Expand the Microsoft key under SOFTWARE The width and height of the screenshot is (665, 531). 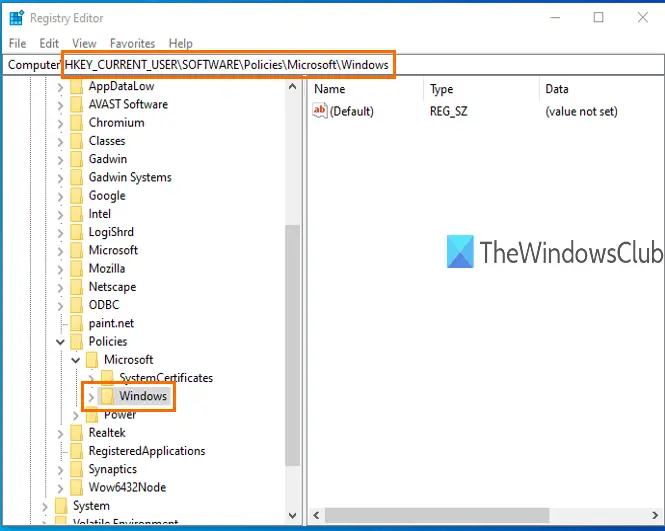[x=60, y=251]
